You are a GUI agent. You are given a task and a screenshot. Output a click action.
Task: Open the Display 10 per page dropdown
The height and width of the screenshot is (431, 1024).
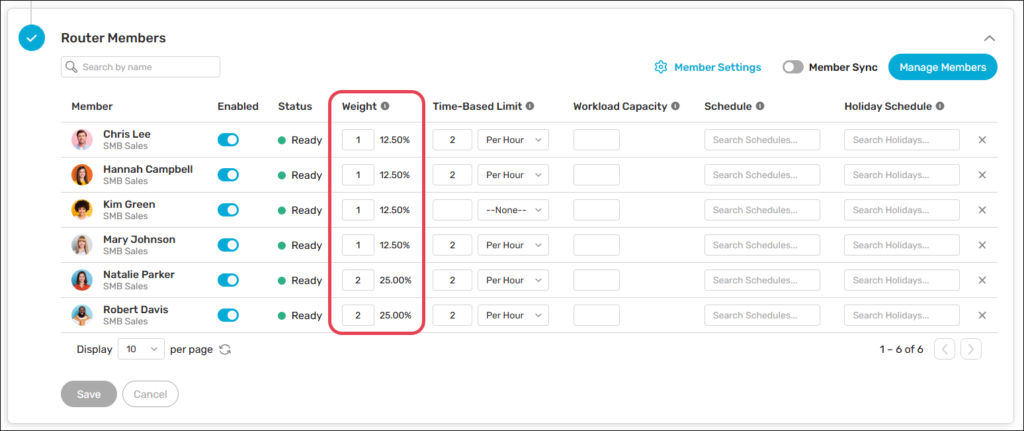tap(141, 349)
